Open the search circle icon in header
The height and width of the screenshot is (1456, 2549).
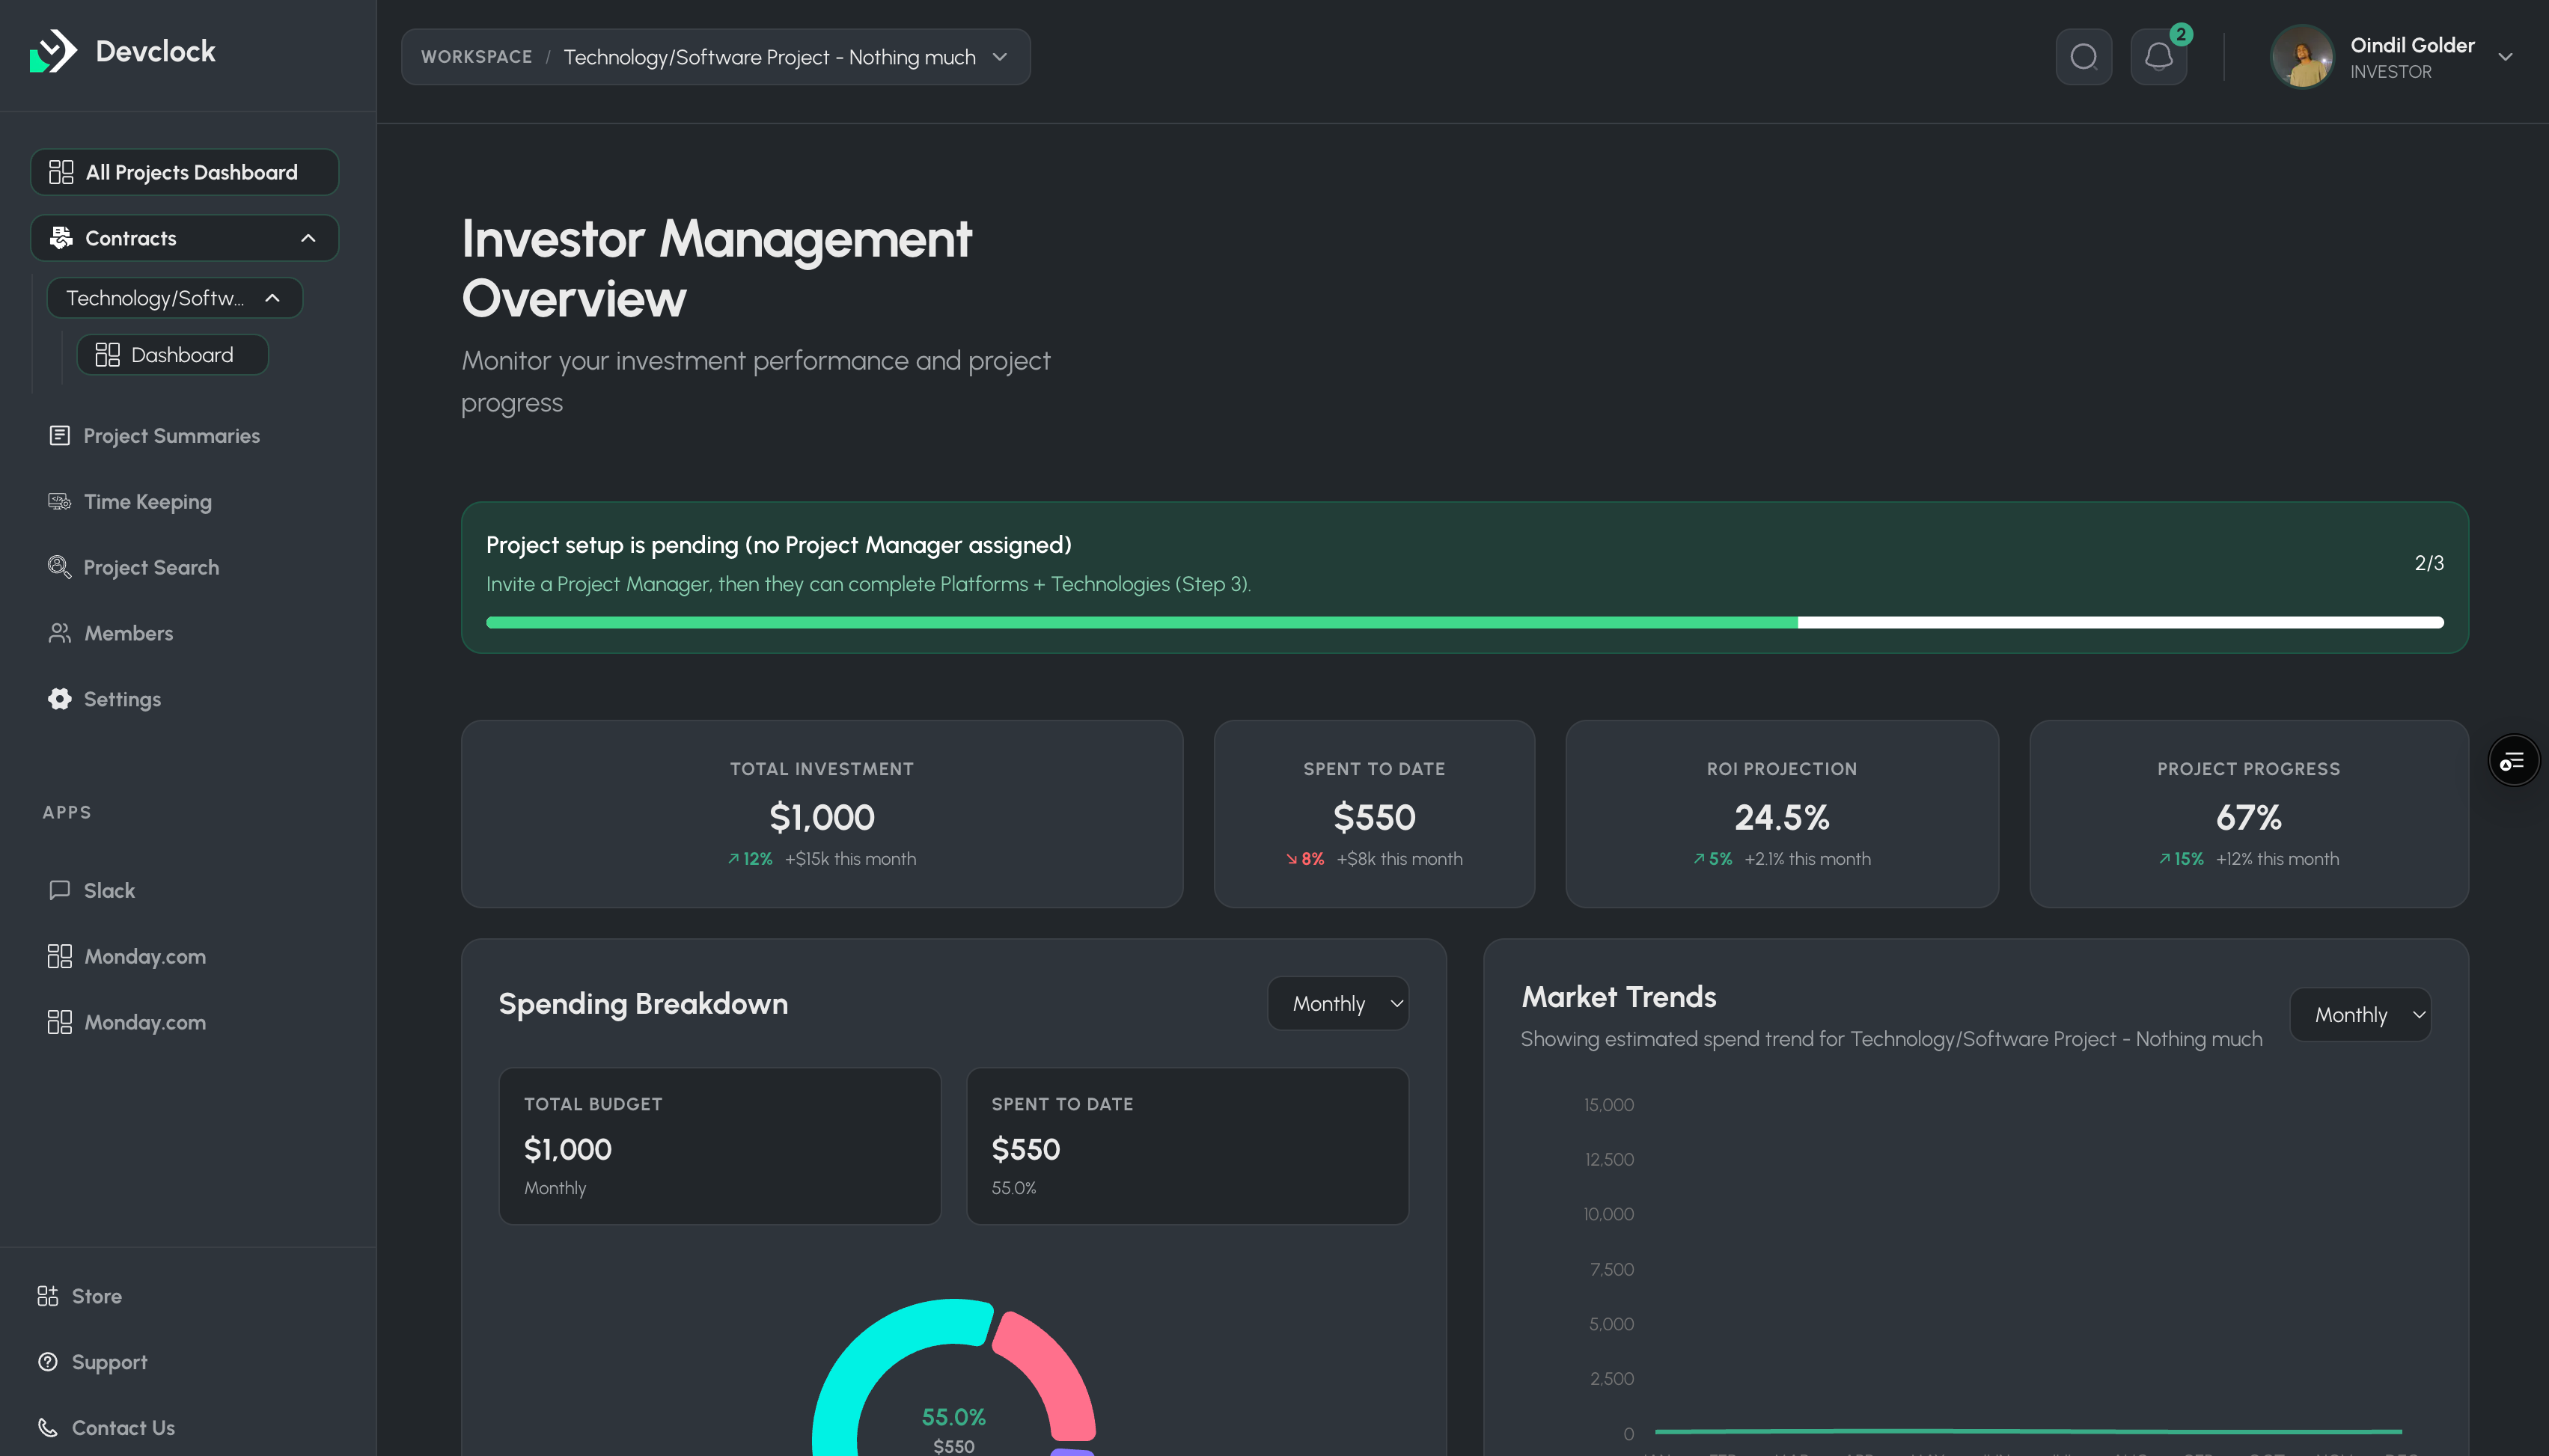coord(2083,57)
